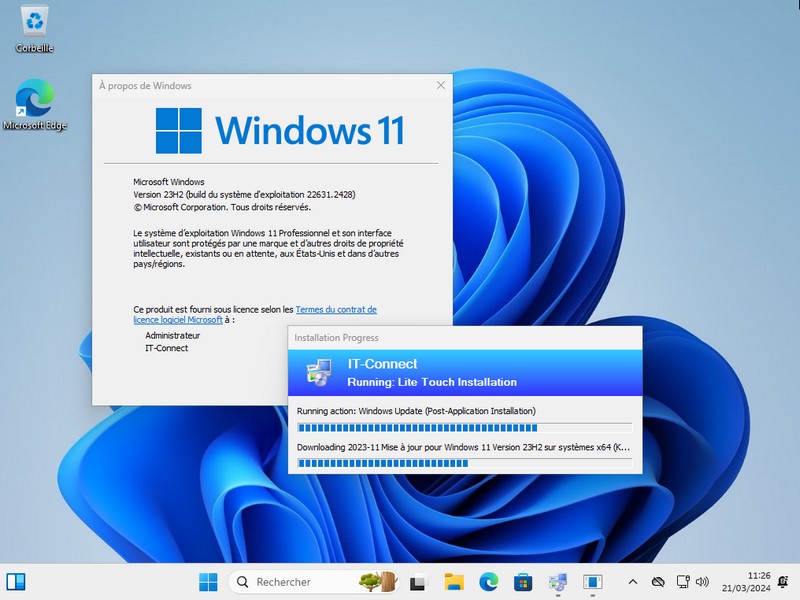Click the IT-Connect heading in the progress banner

[382, 364]
